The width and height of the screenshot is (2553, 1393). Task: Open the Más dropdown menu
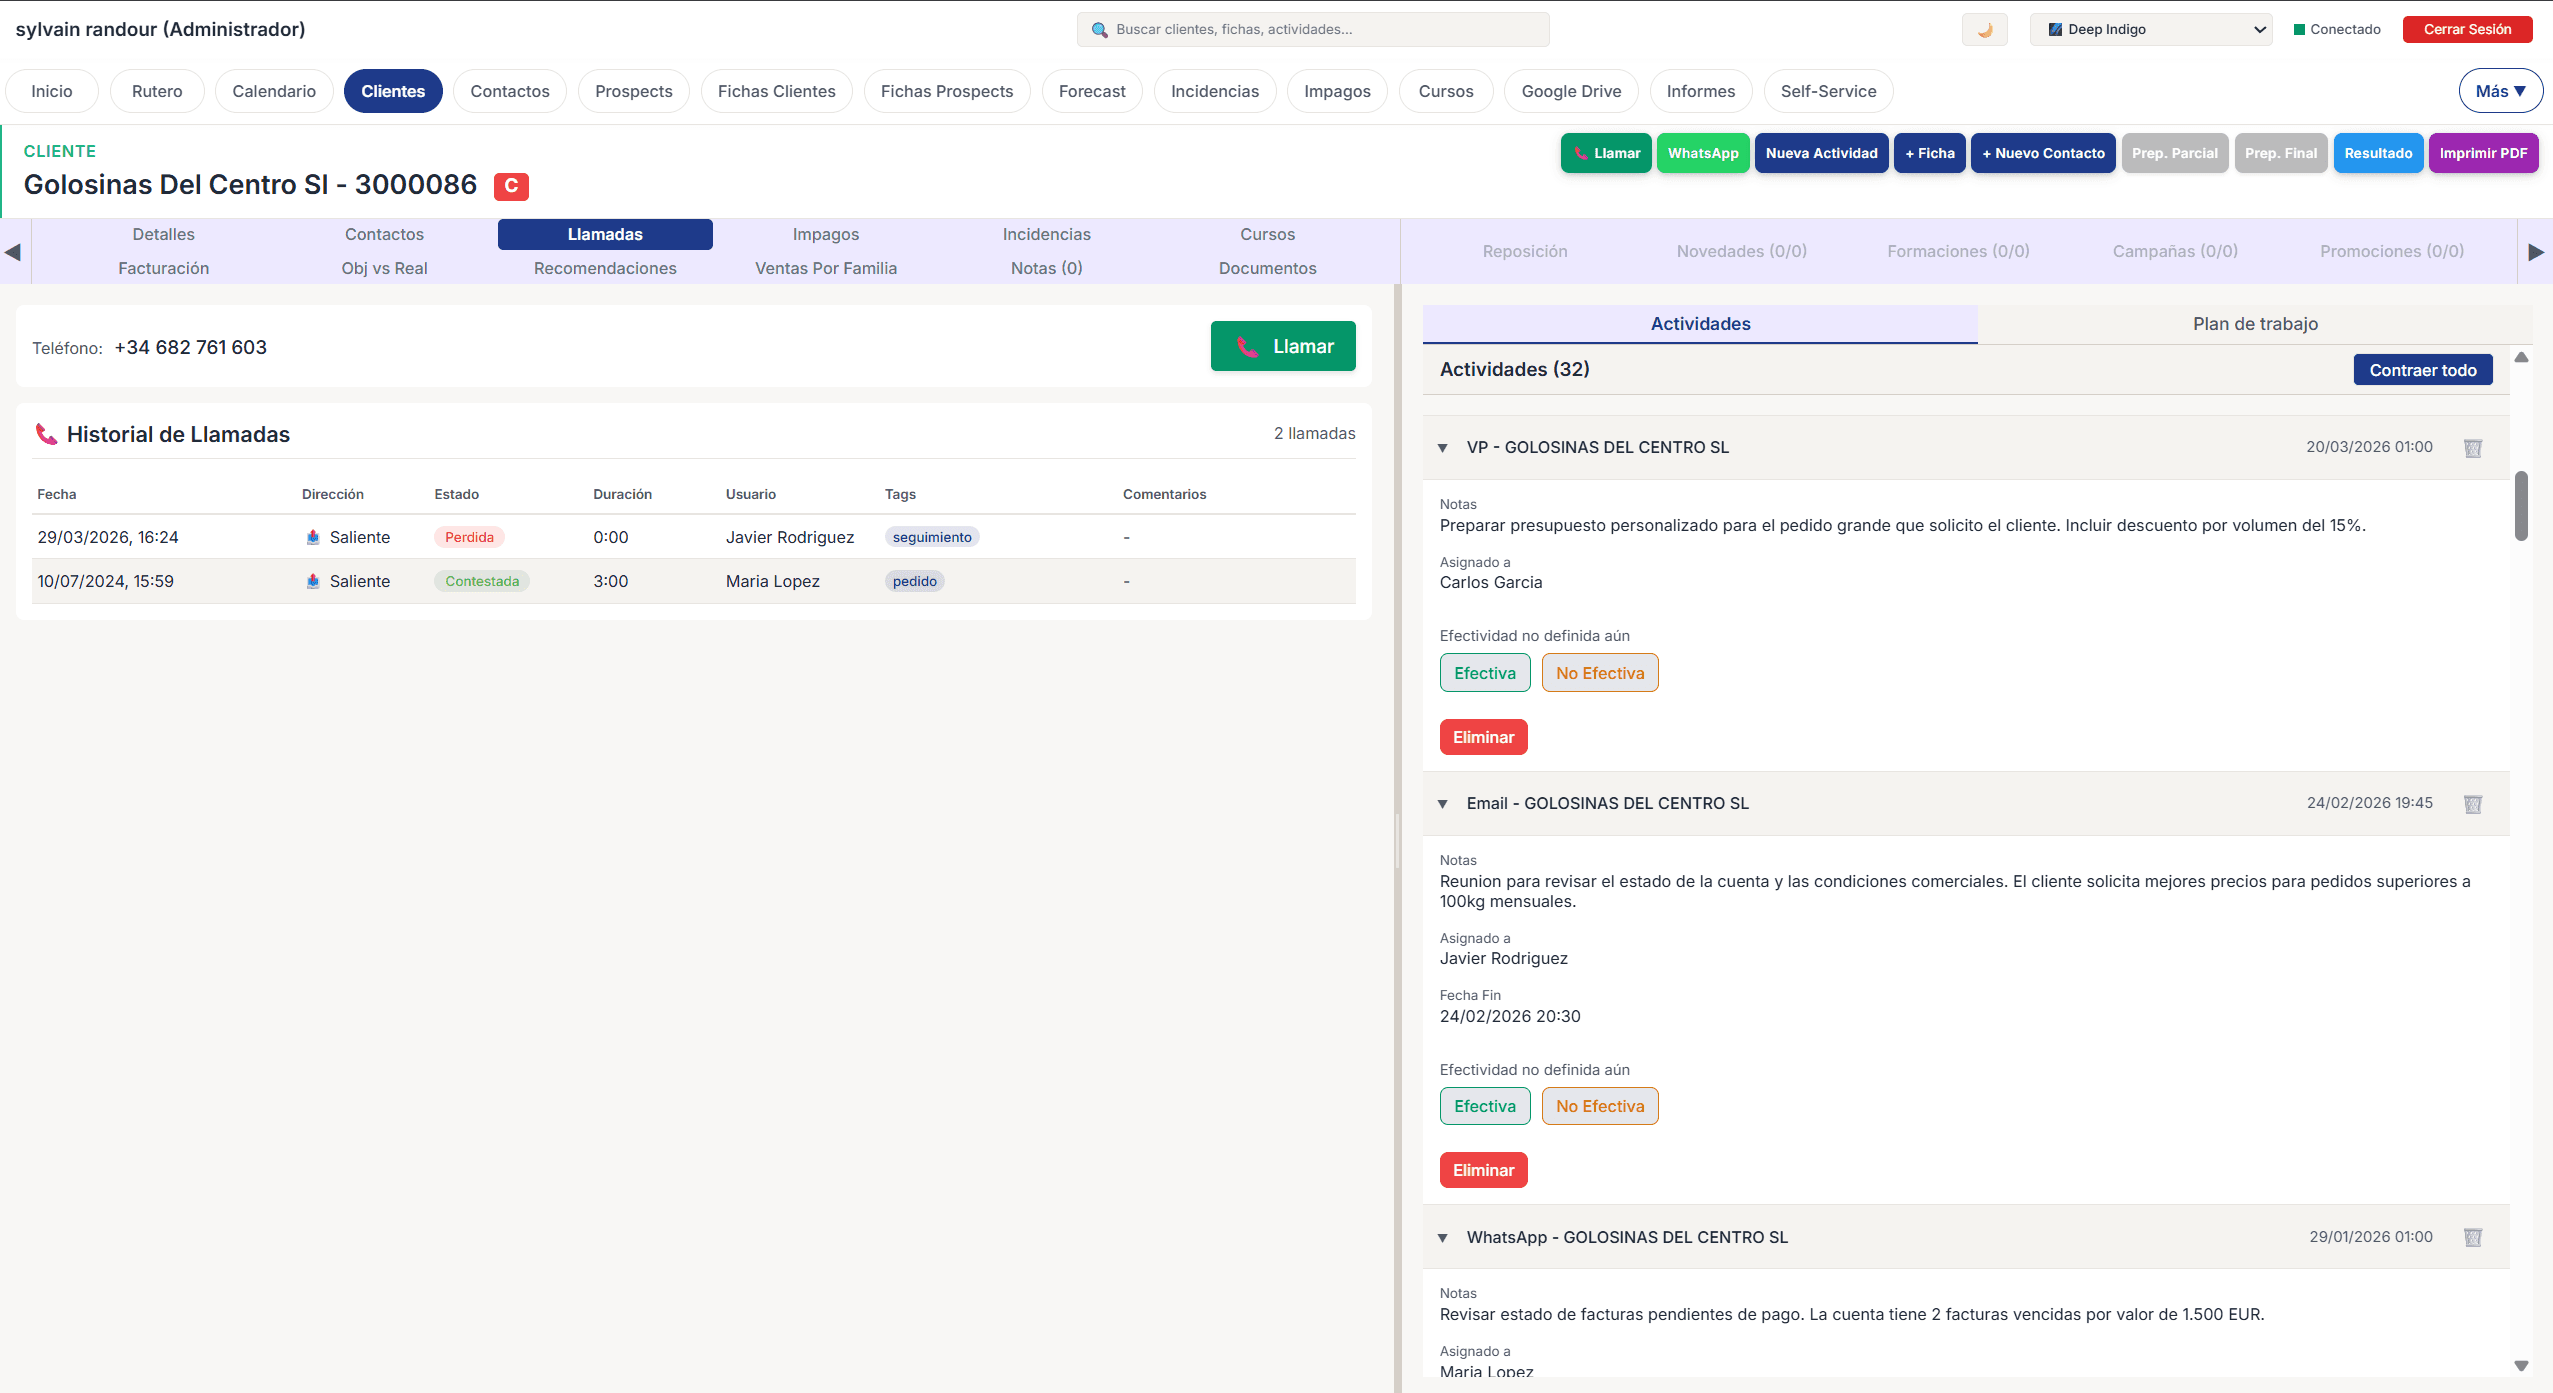click(x=2499, y=90)
